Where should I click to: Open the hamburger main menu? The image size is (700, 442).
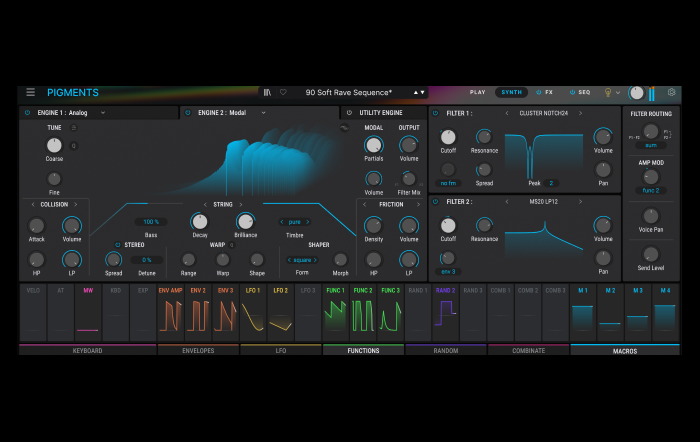pos(30,92)
